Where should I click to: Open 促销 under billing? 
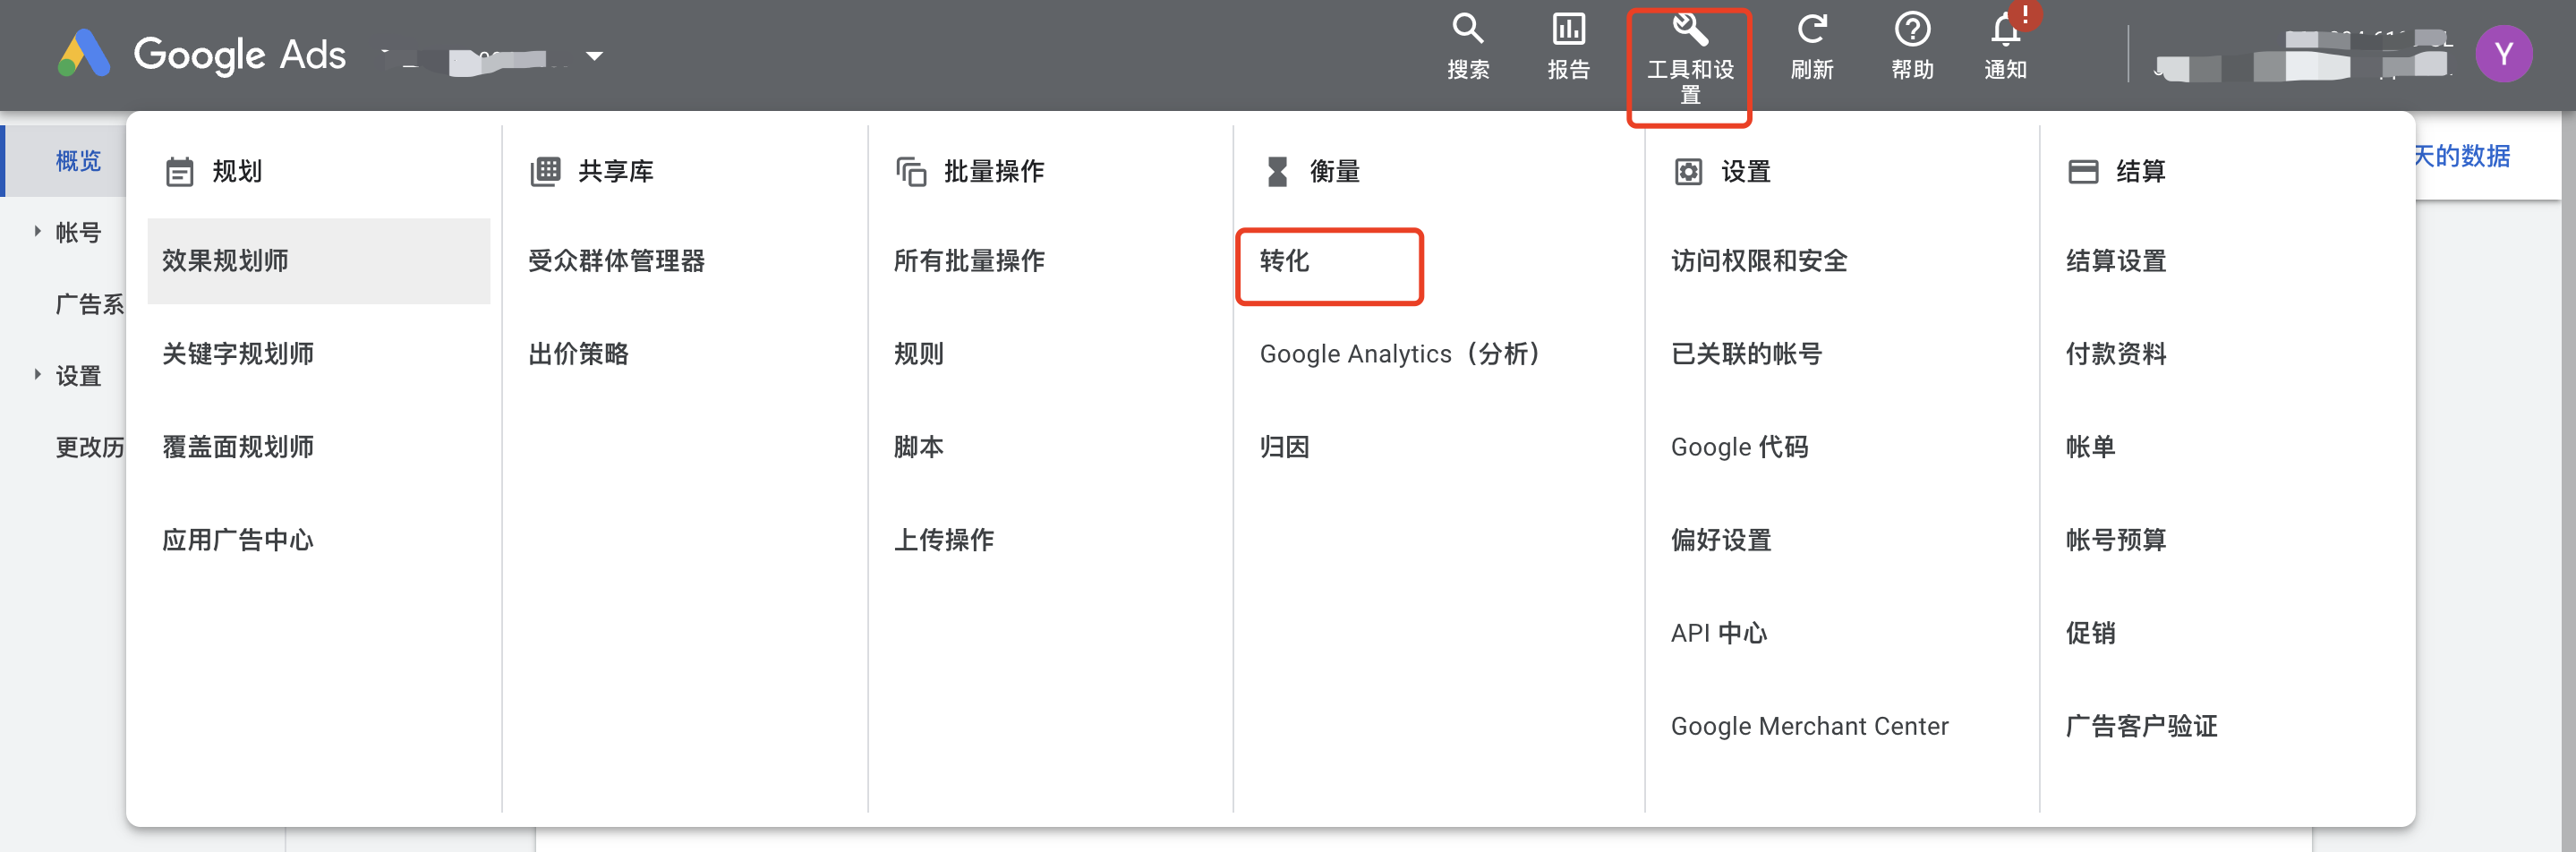coord(2091,633)
